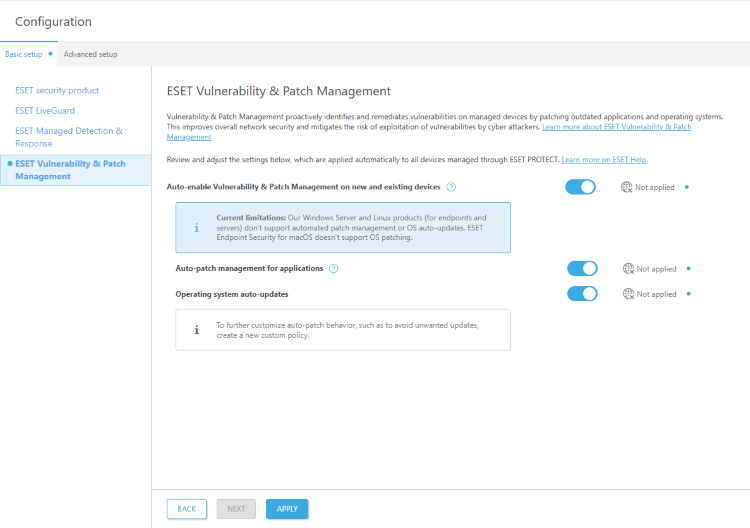This screenshot has height=528, width=750.
Task: Click ESET Vulnerability & Patch Management heading
Action: [279, 91]
